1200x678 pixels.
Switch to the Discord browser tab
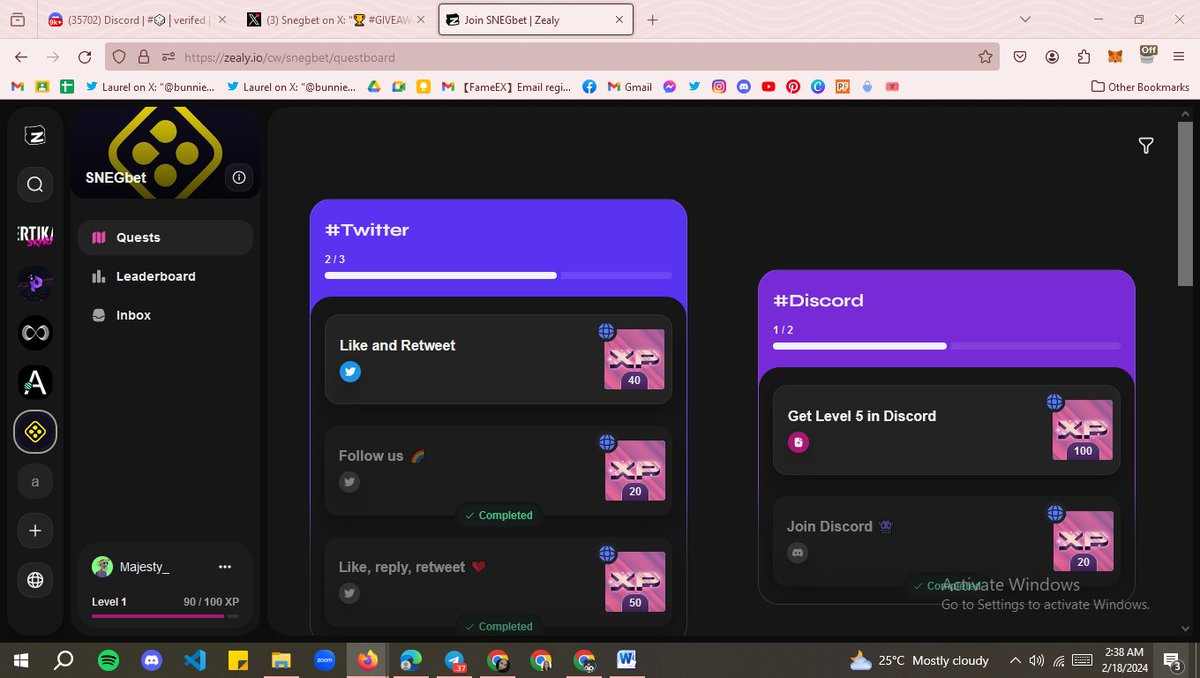tap(136, 20)
